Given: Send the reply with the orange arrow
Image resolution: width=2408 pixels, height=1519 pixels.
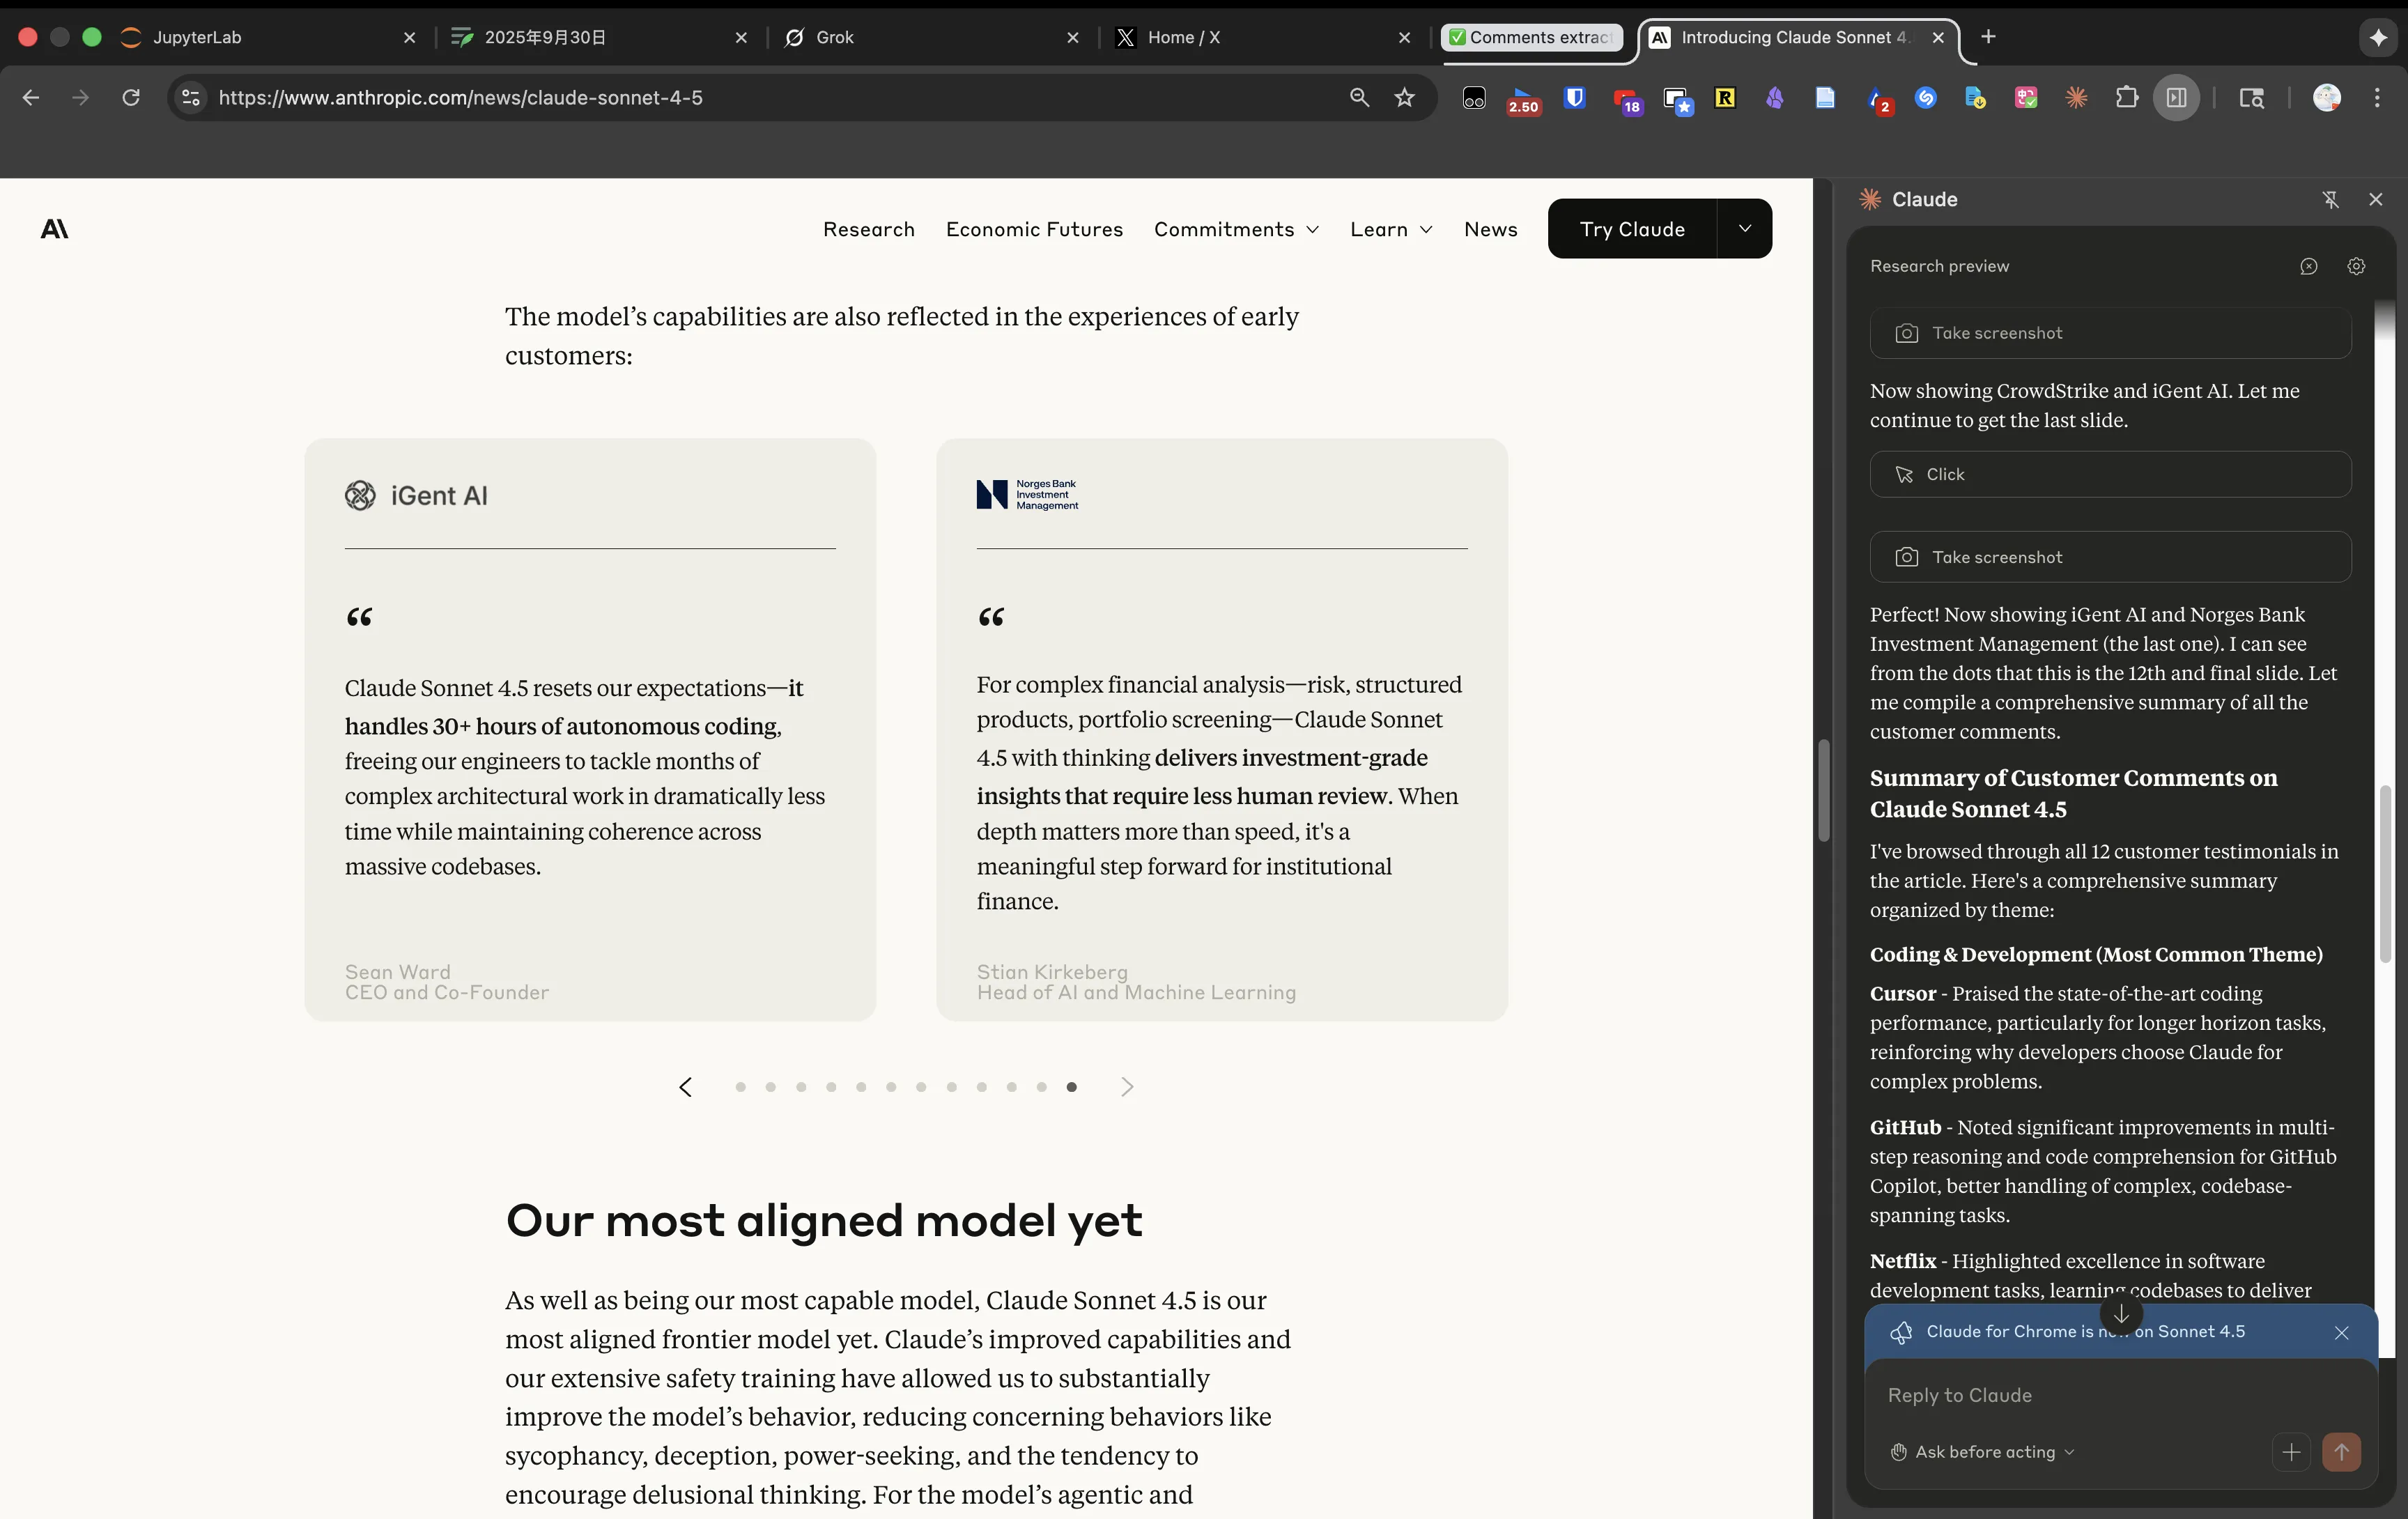Looking at the screenshot, I should [x=2341, y=1451].
